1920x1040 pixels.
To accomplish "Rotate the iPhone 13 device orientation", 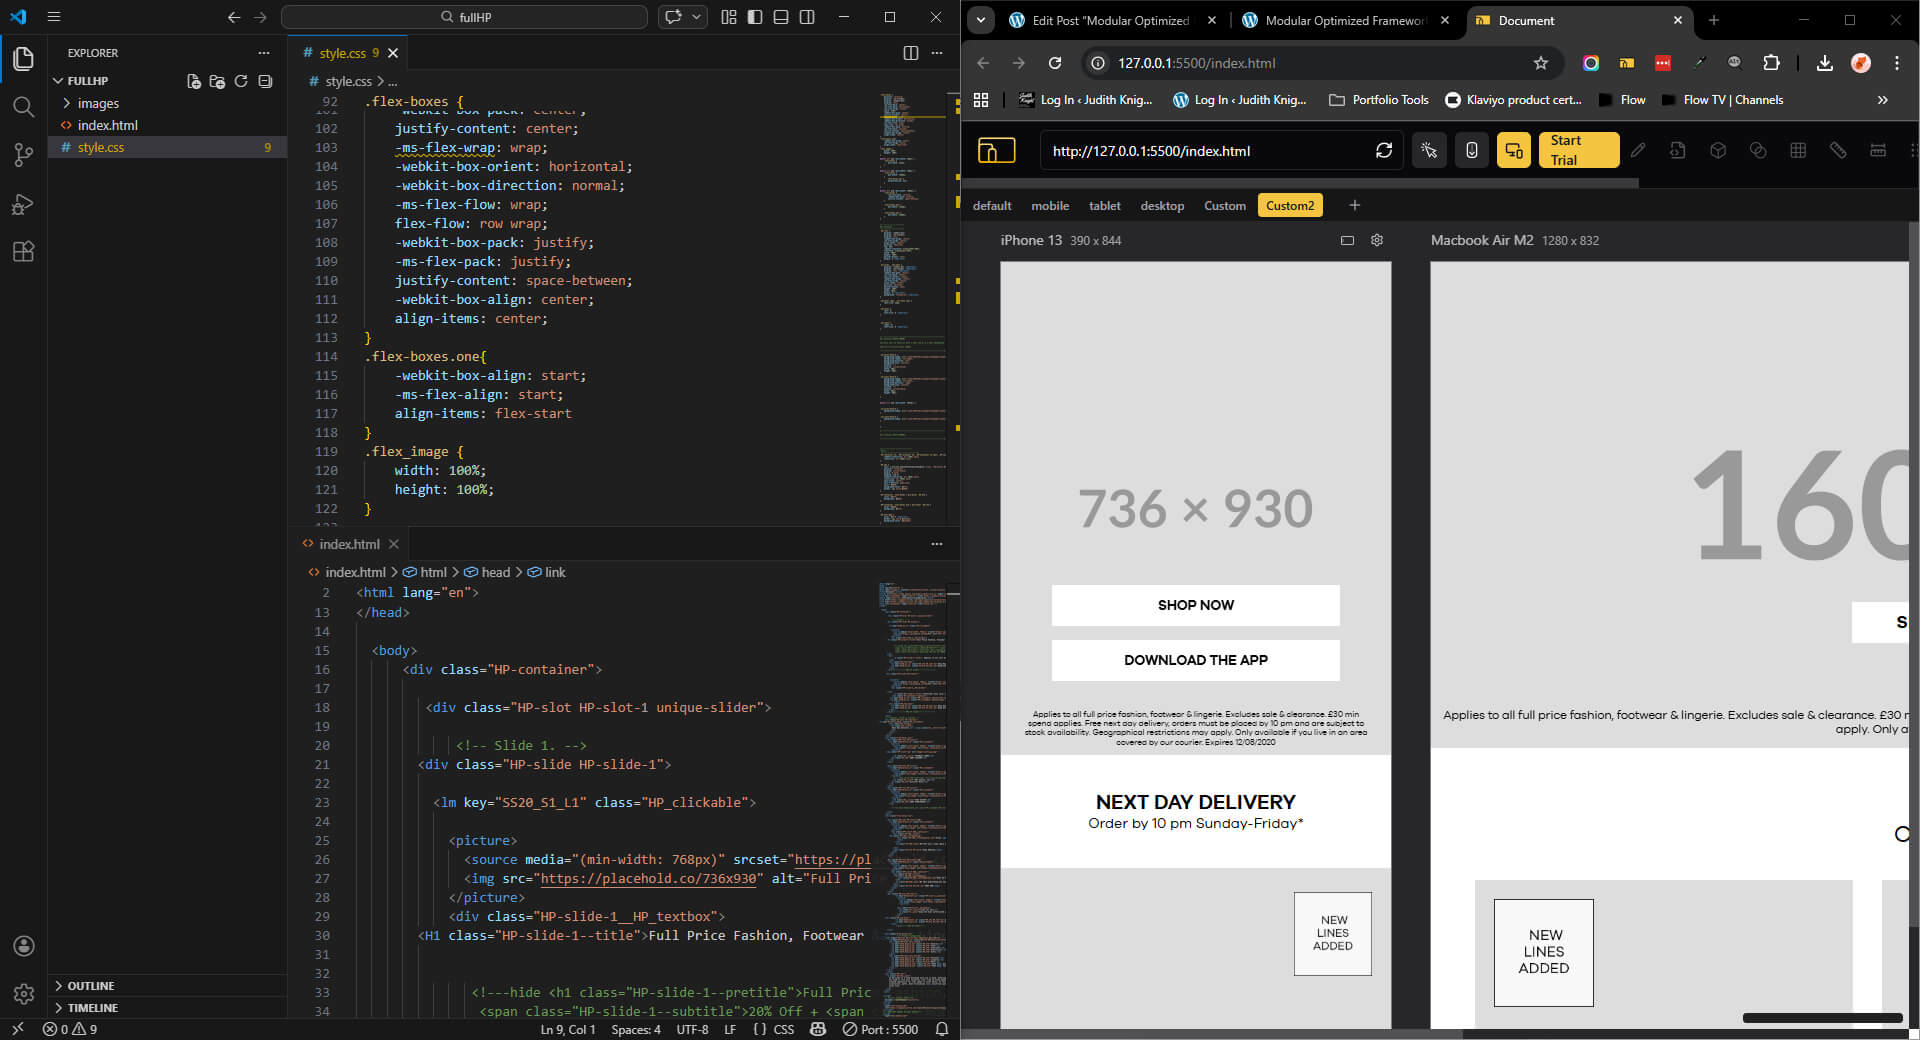I will [x=1347, y=240].
